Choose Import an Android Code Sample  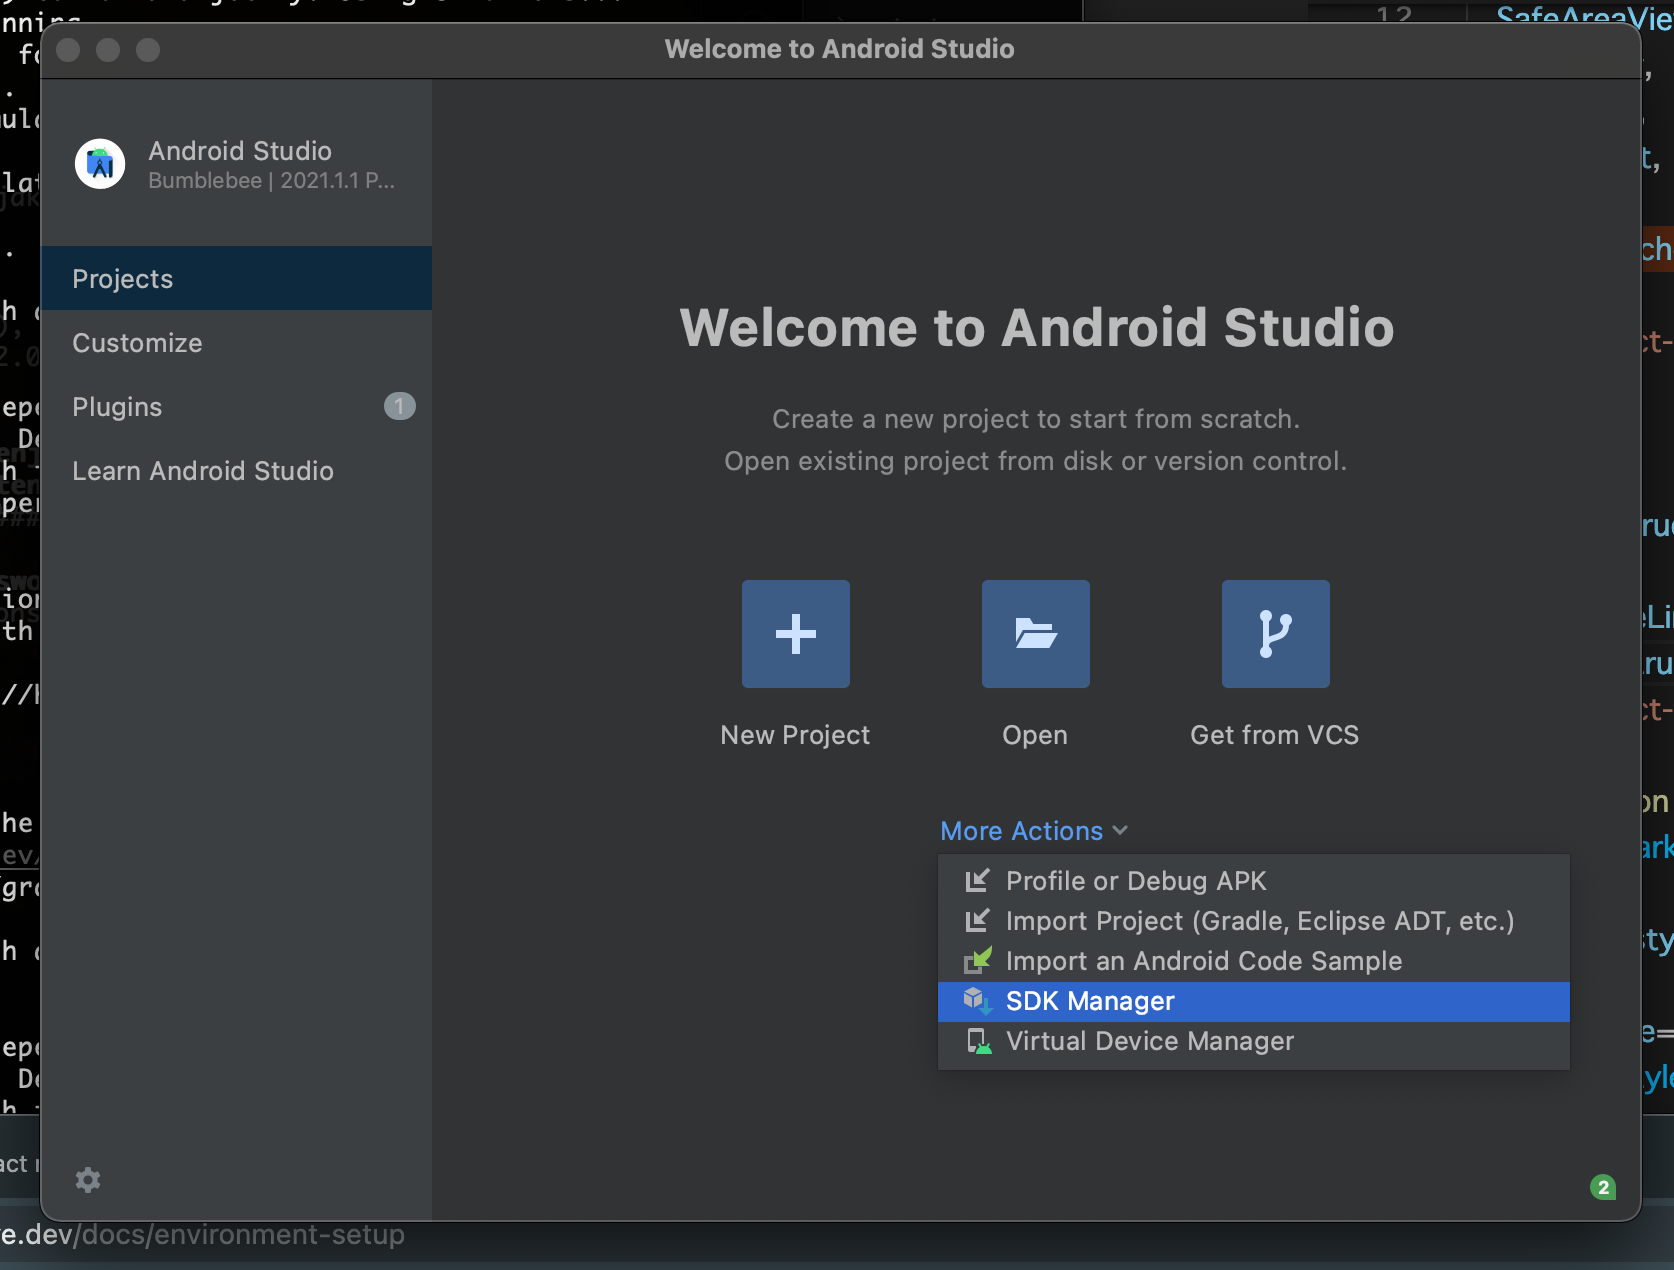click(x=1254, y=961)
